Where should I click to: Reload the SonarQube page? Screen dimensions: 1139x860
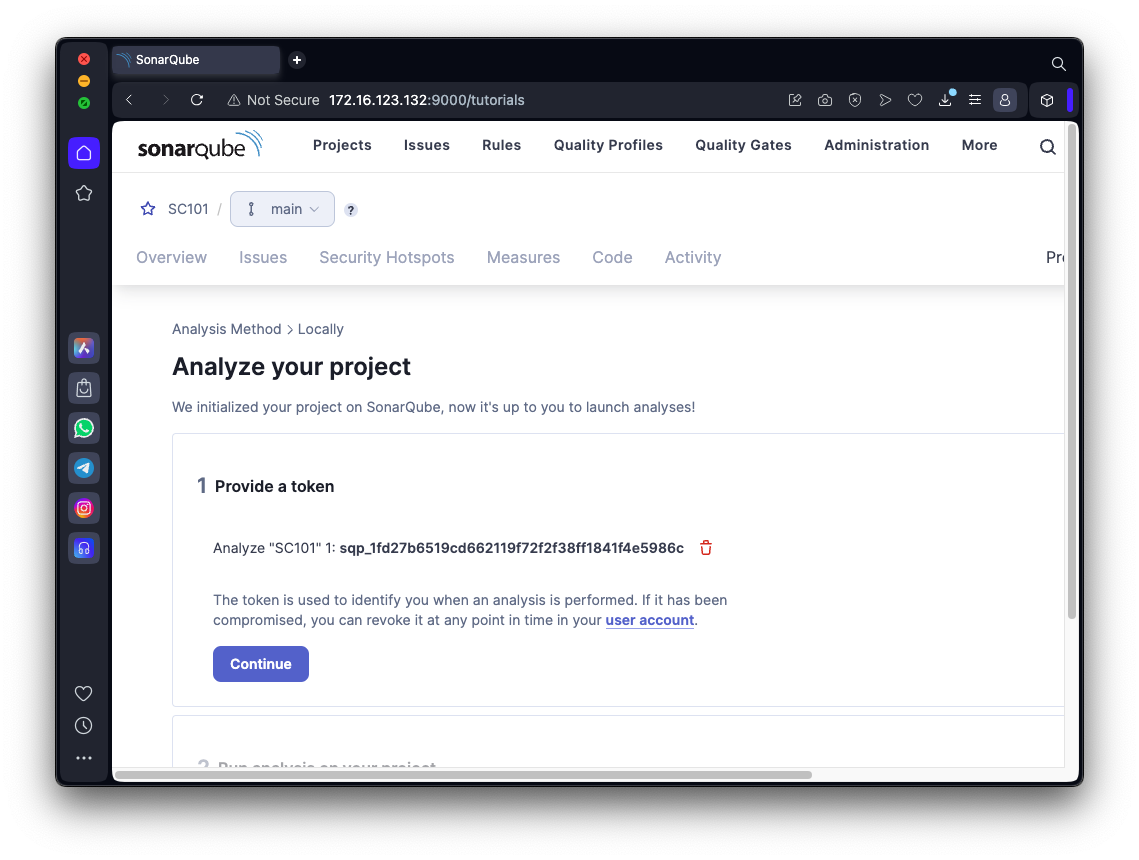point(197,100)
